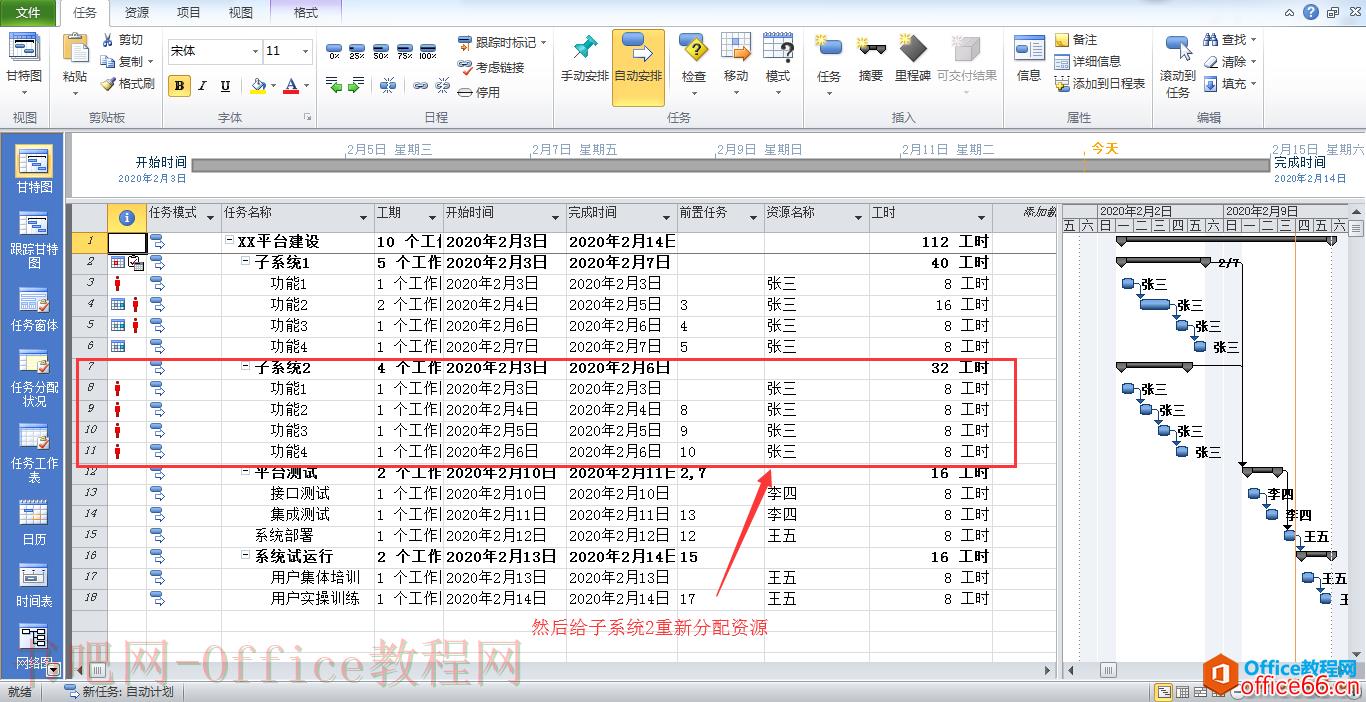
Task: Open the font name 宋体 dropdown
Action: pos(254,51)
